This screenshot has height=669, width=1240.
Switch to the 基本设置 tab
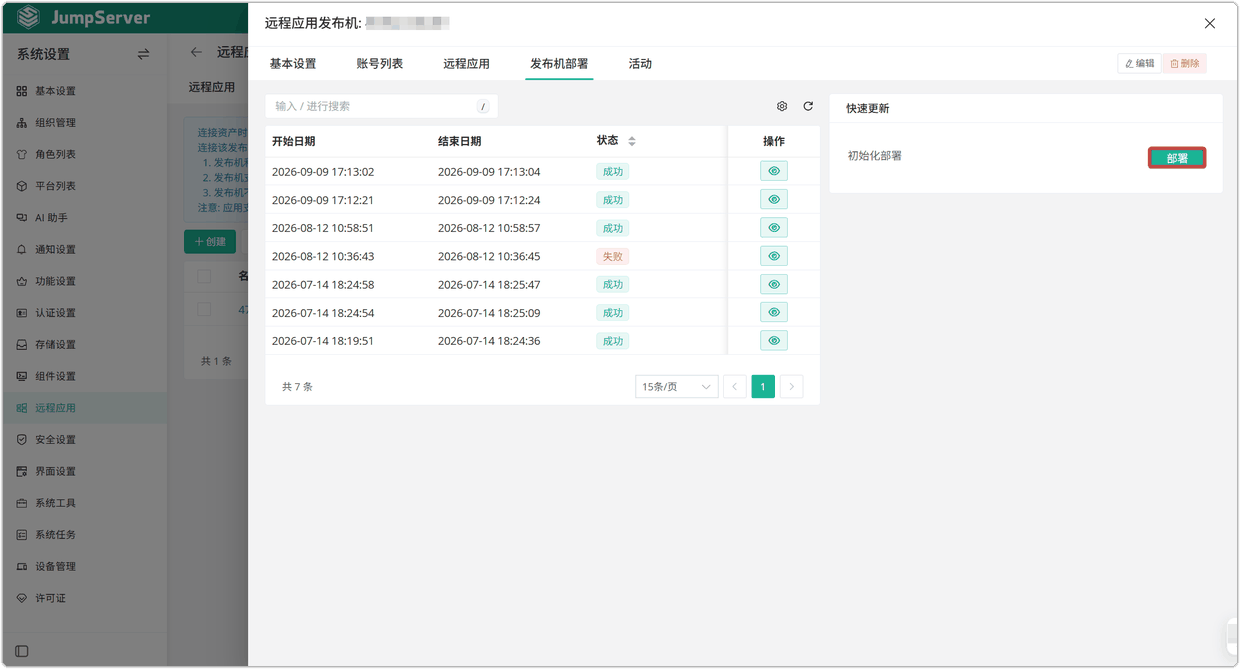293,64
